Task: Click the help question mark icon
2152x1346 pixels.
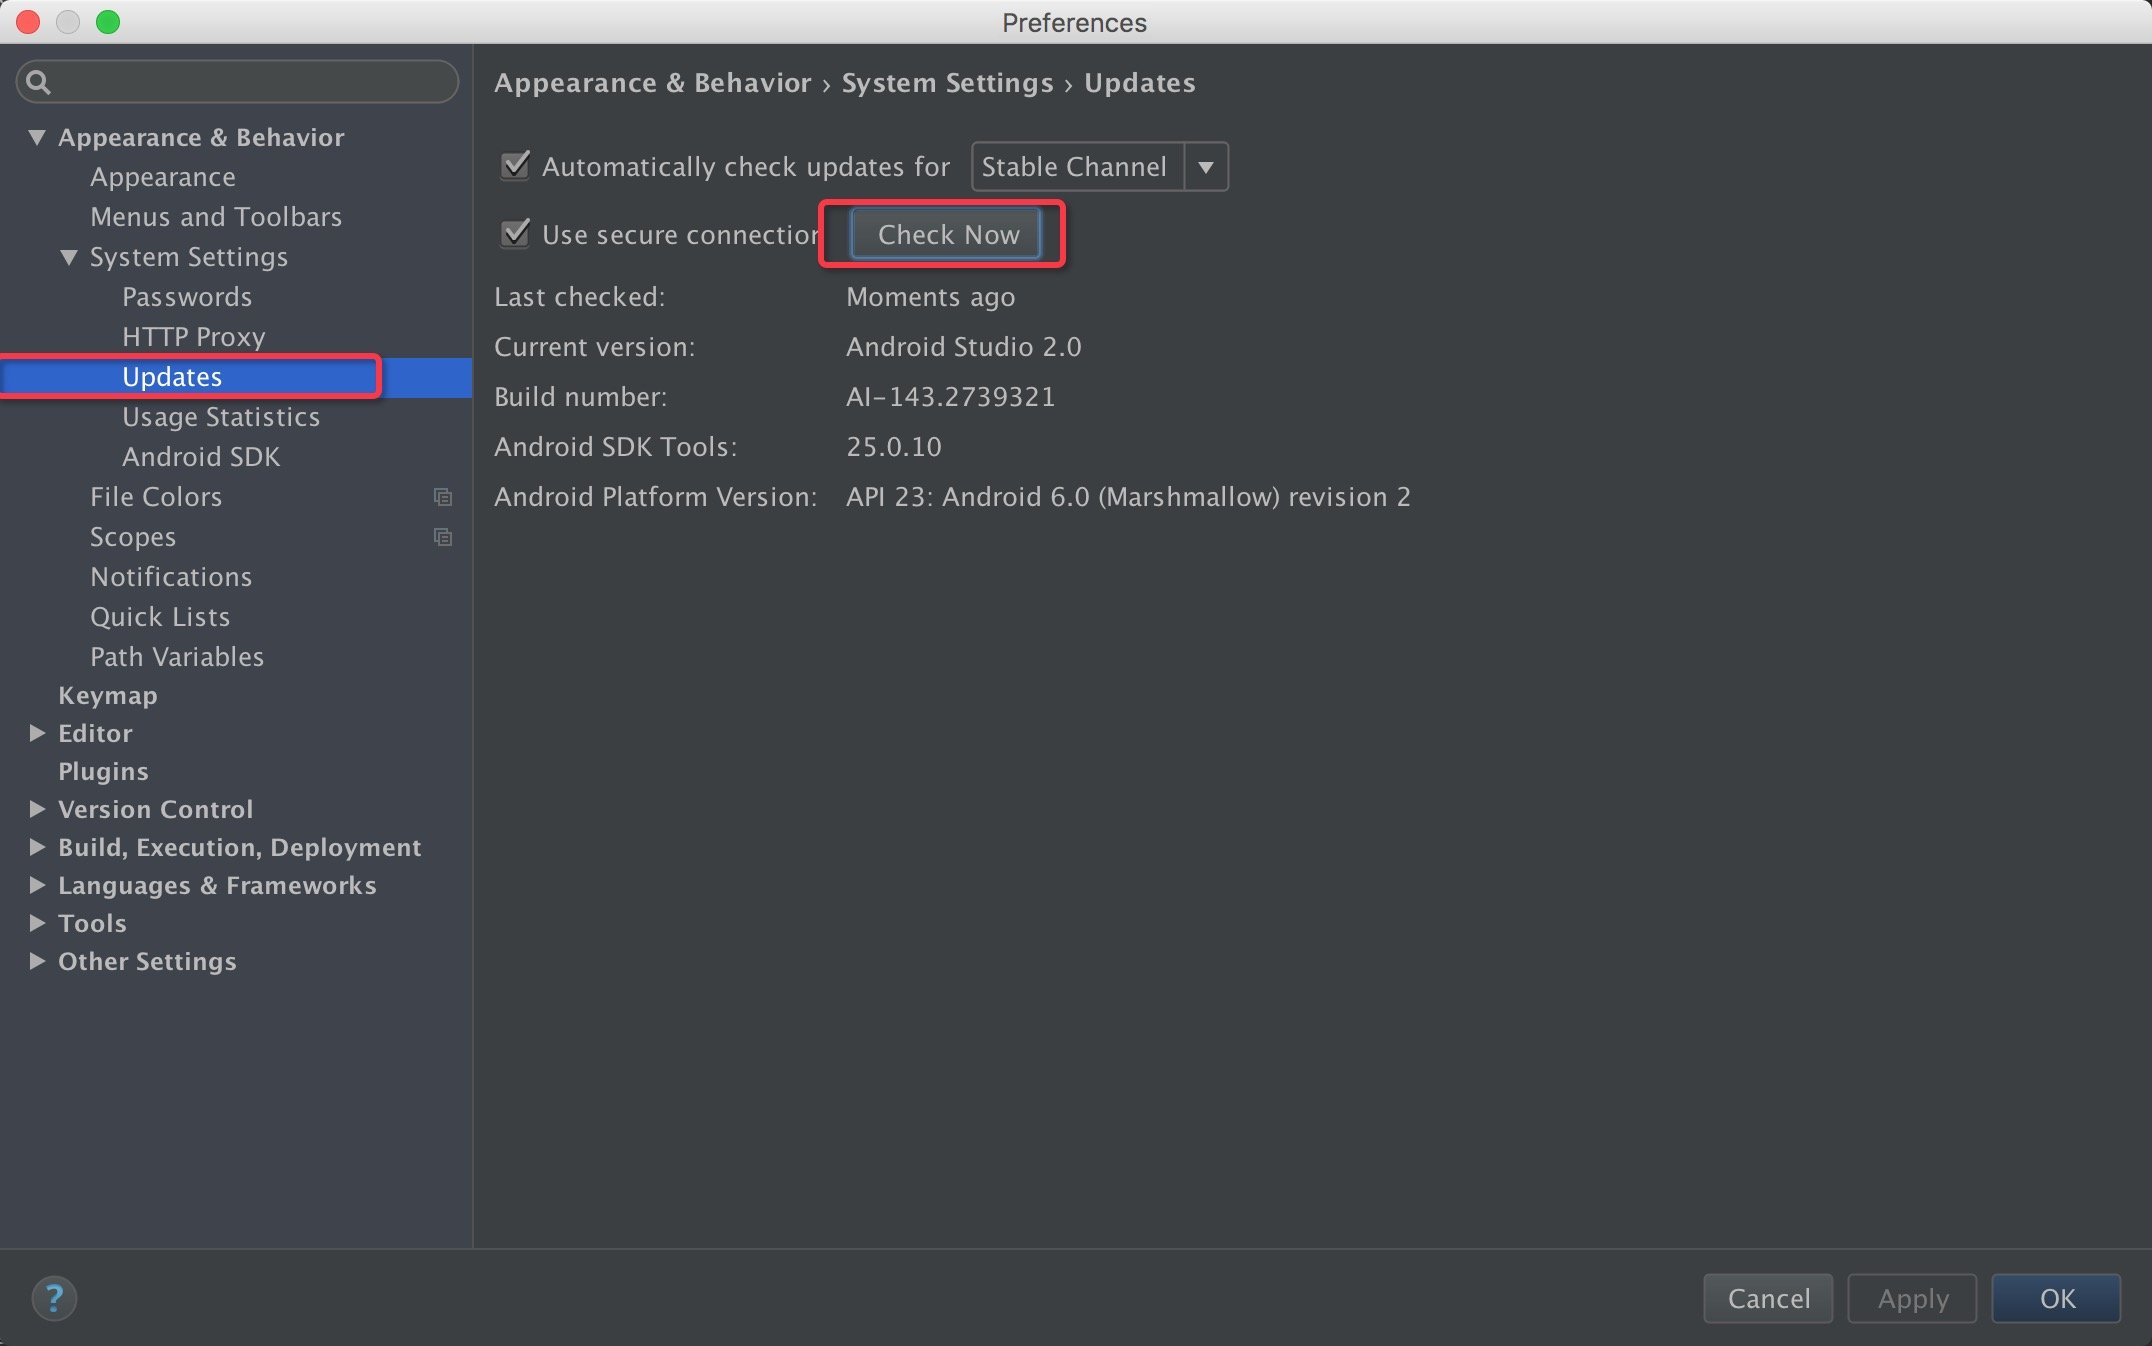Action: coord(54,1298)
